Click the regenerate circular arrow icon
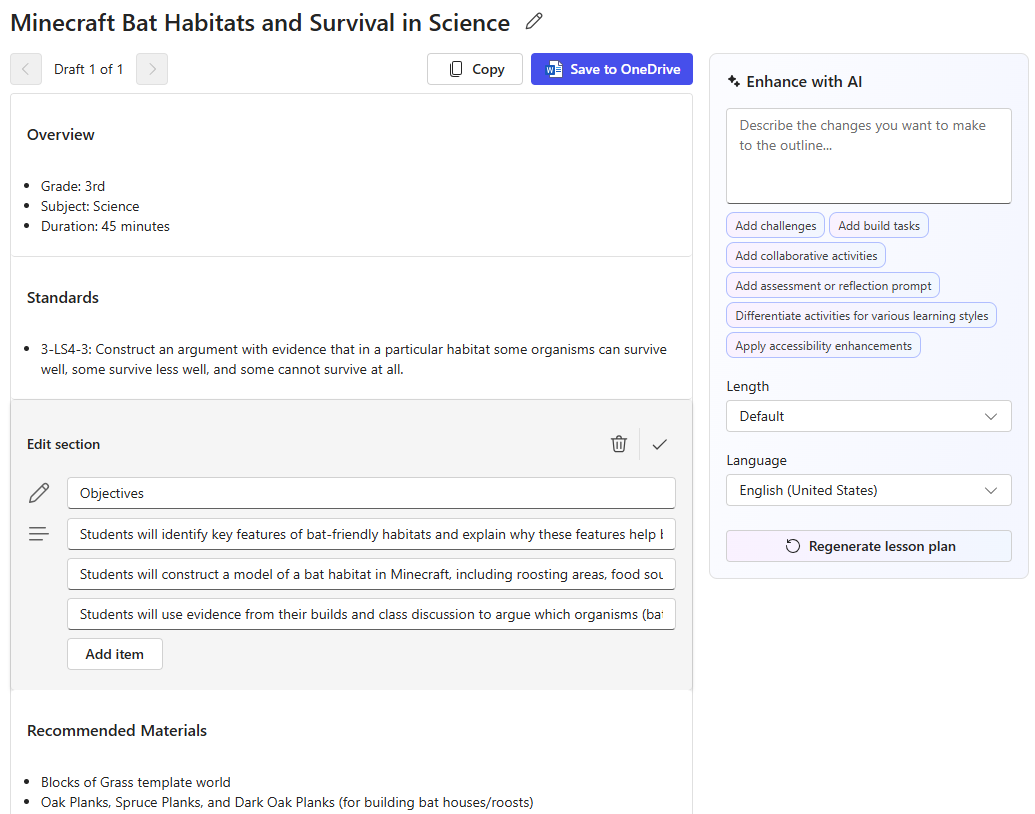Viewport: 1035px width, 814px height. click(x=793, y=546)
